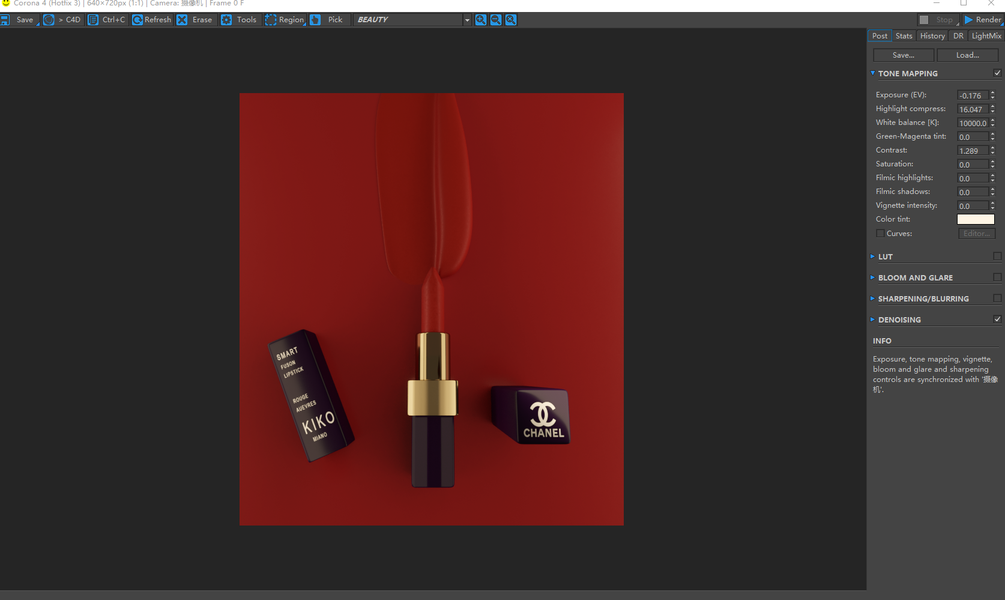Expand the BLOOM AND GLARE section

(872, 278)
